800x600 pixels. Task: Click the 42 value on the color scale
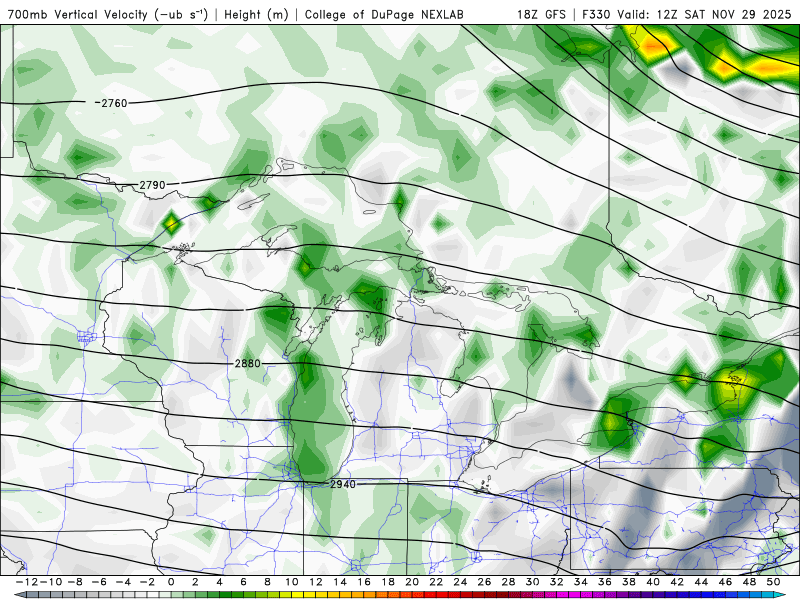click(677, 582)
